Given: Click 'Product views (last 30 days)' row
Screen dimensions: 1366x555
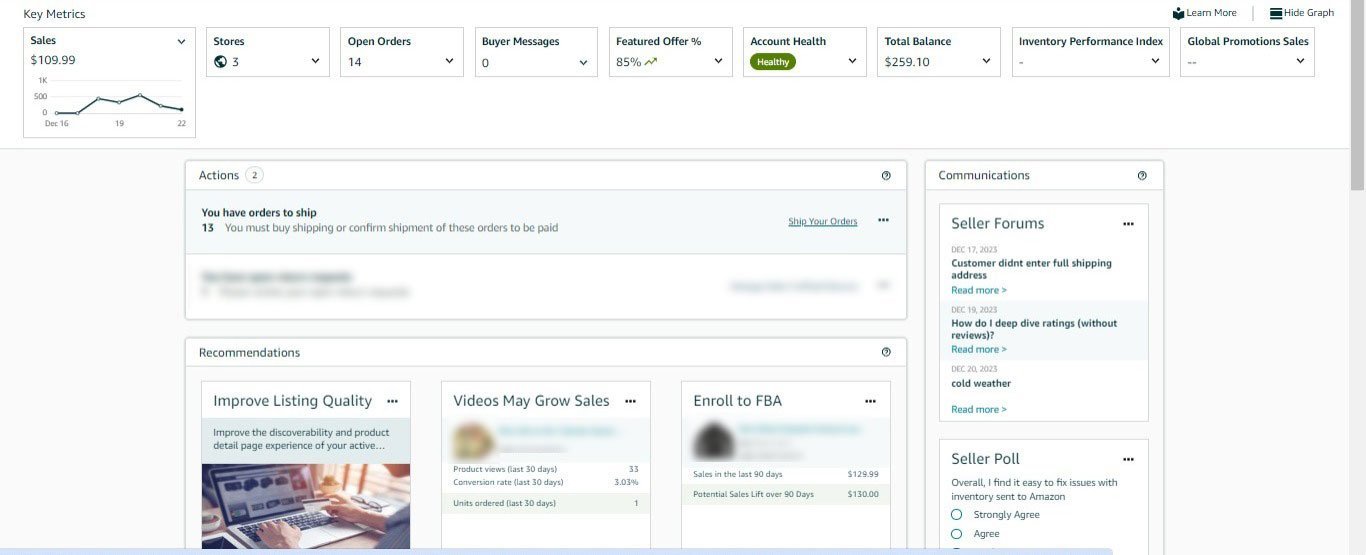Looking at the screenshot, I should [x=546, y=469].
